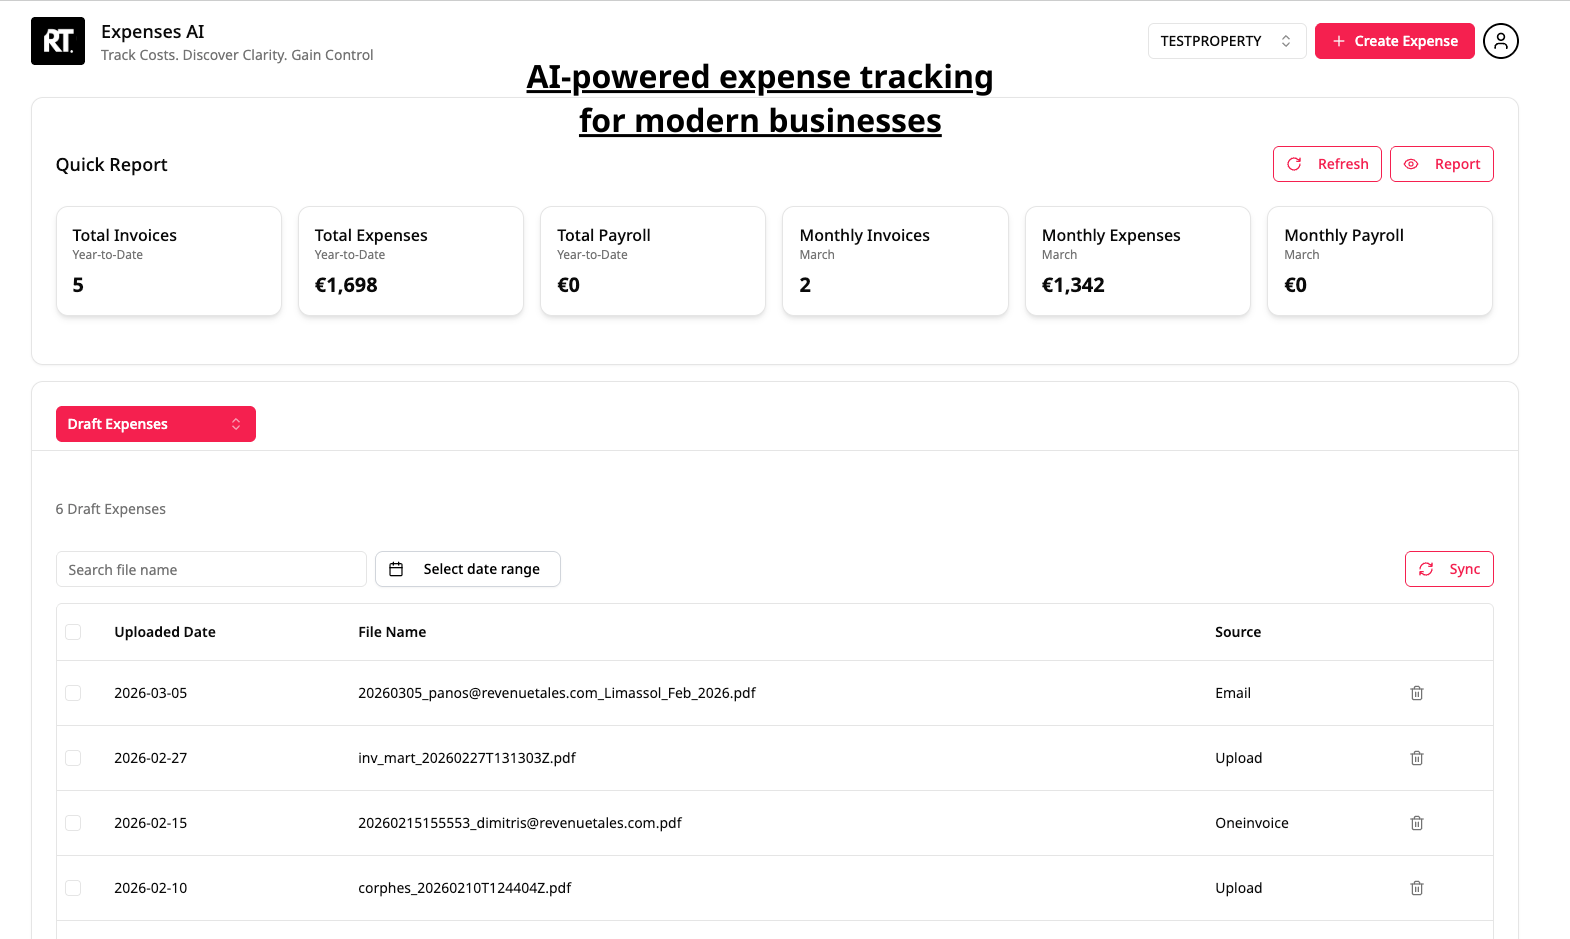The width and height of the screenshot is (1570, 939).
Task: Check the select-all checkbox in table header
Action: coord(72,631)
